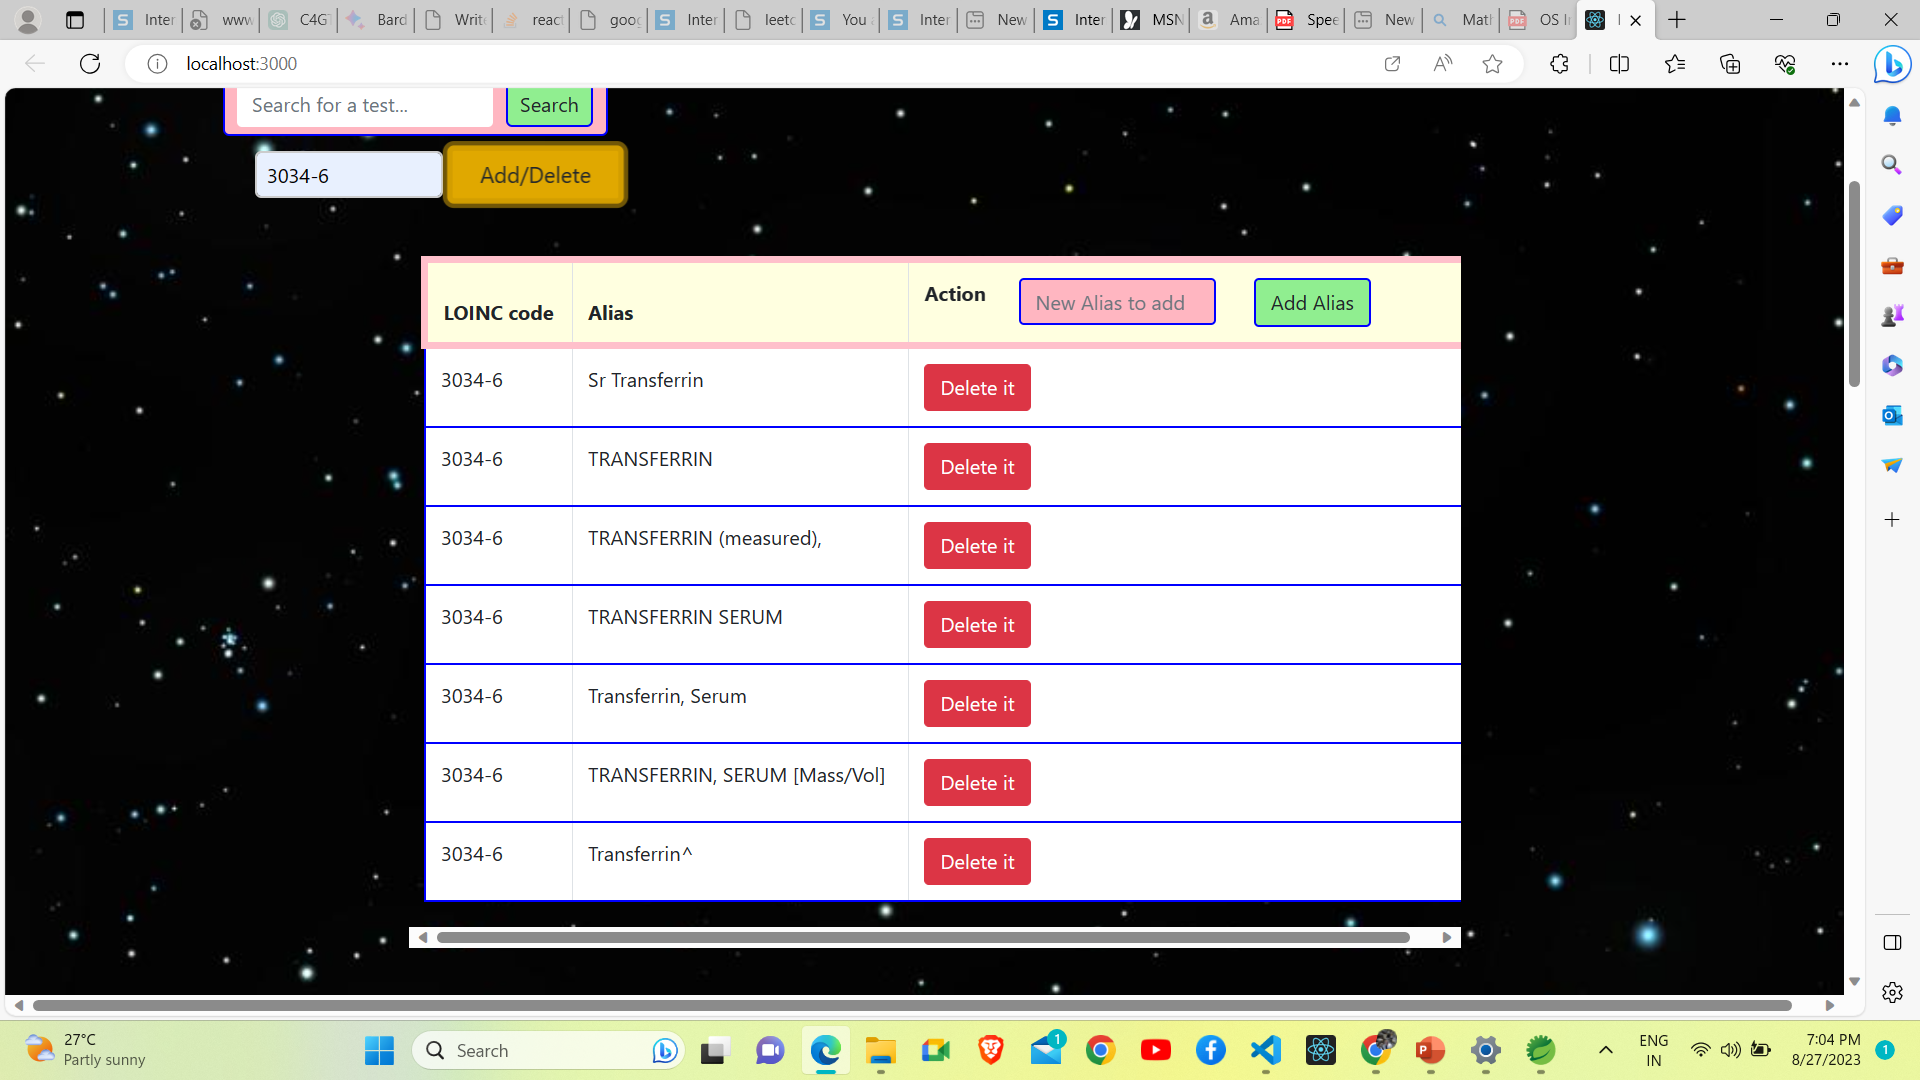
Task: Show hidden system tray icons chevron
Action: (x=1605, y=1050)
